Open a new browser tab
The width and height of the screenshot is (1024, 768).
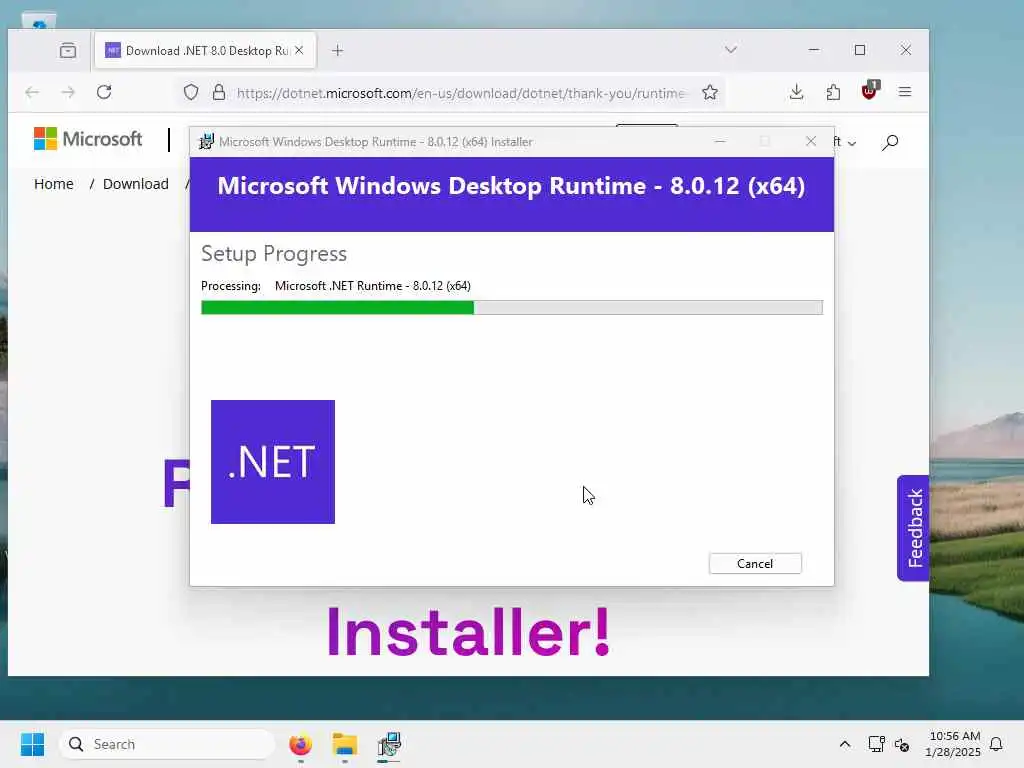338,50
